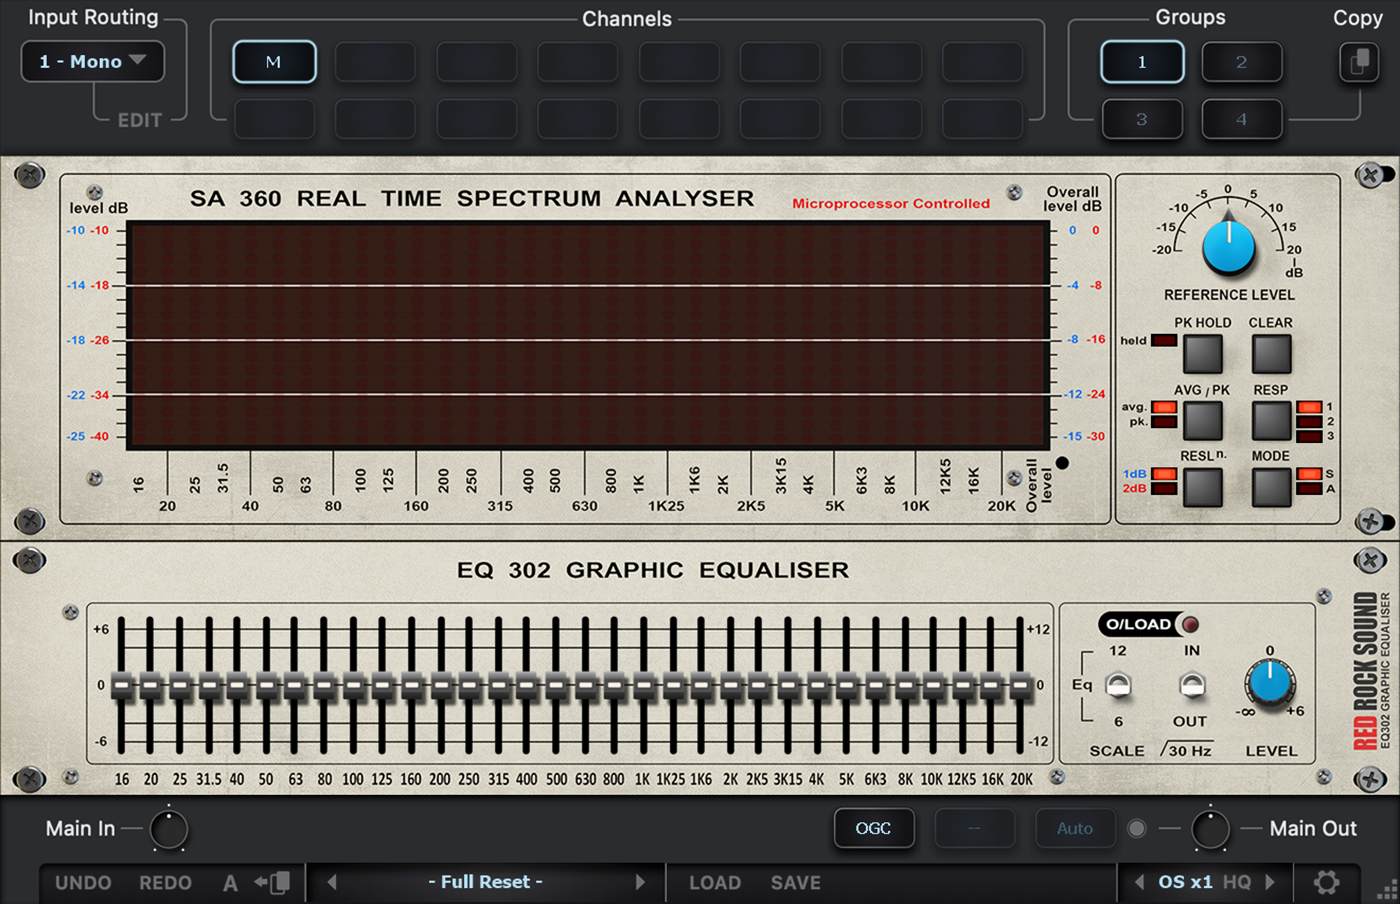Select Group 2
1400x904 pixels.
tap(1241, 62)
